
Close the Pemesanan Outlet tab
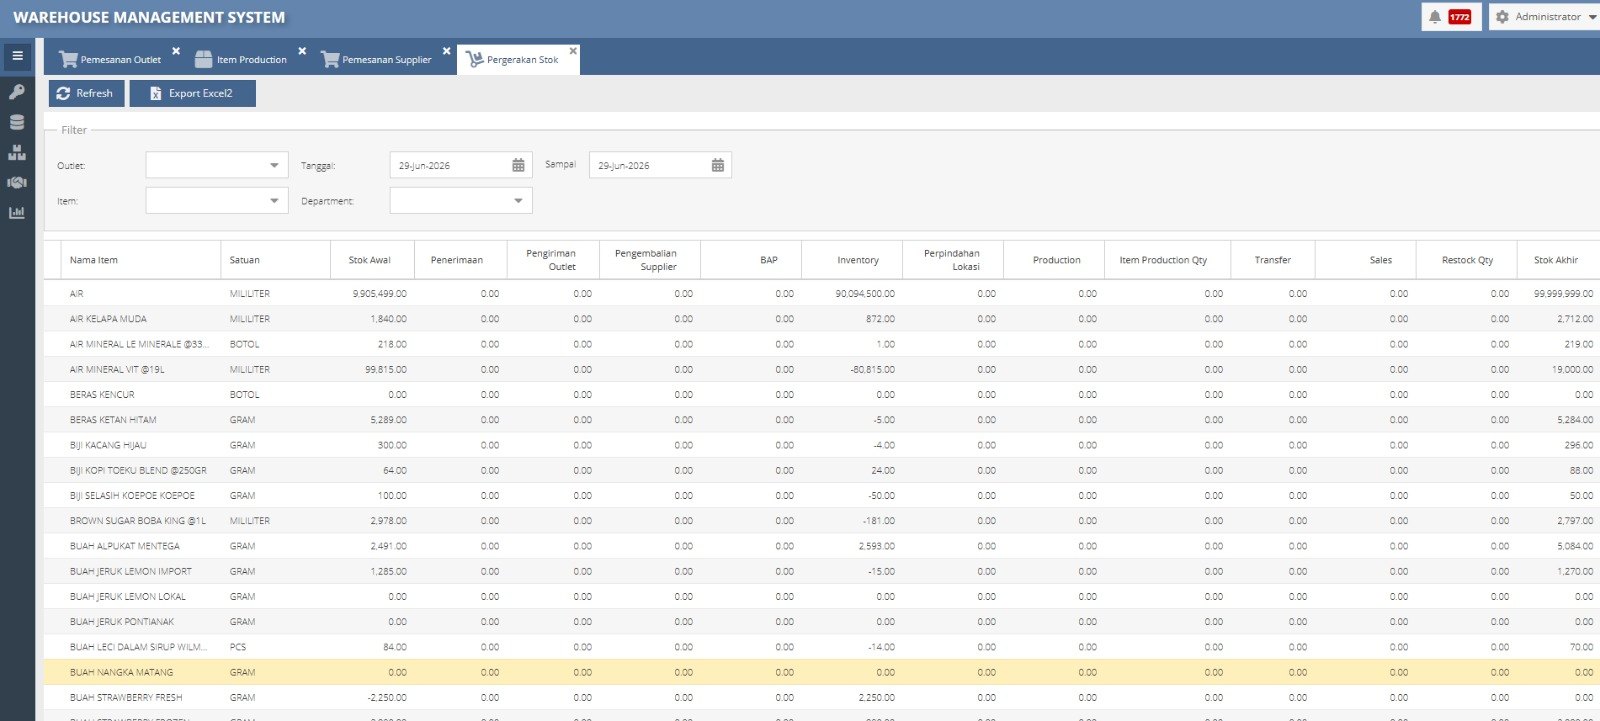[x=176, y=51]
